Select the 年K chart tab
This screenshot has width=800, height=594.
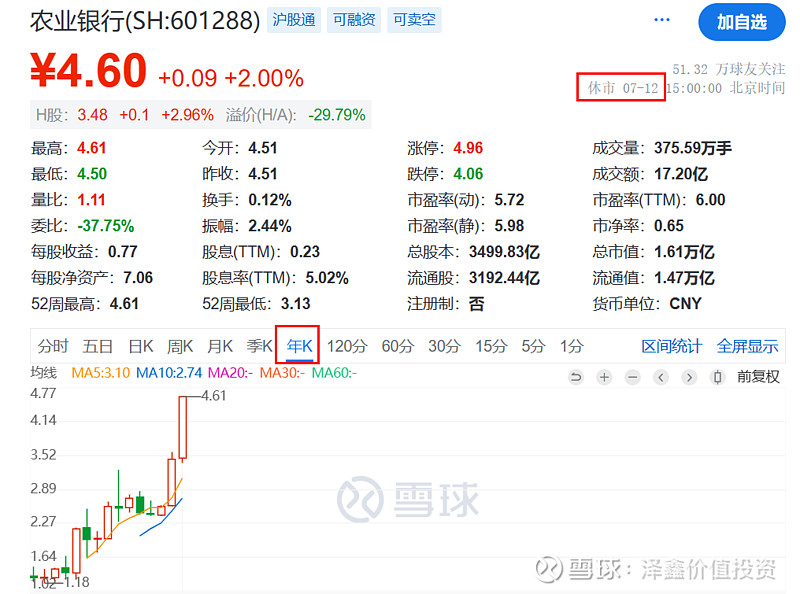pyautogui.click(x=299, y=346)
